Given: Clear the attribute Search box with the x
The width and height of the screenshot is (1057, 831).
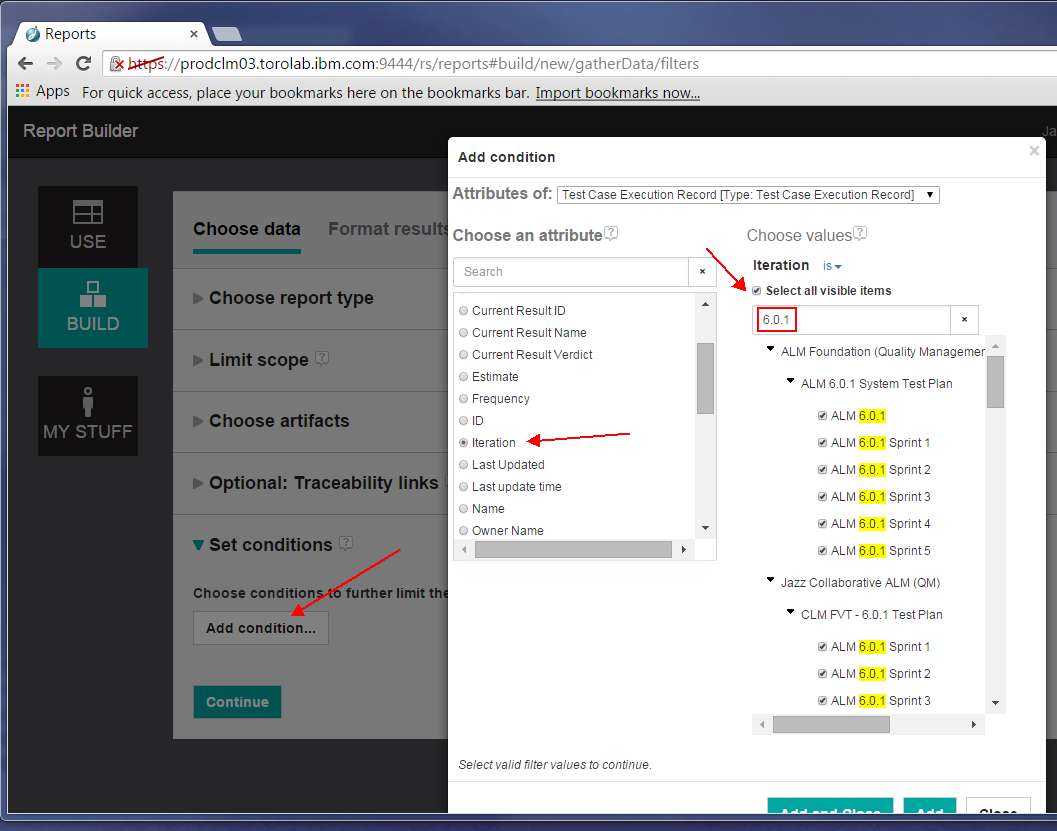Looking at the screenshot, I should [x=702, y=272].
